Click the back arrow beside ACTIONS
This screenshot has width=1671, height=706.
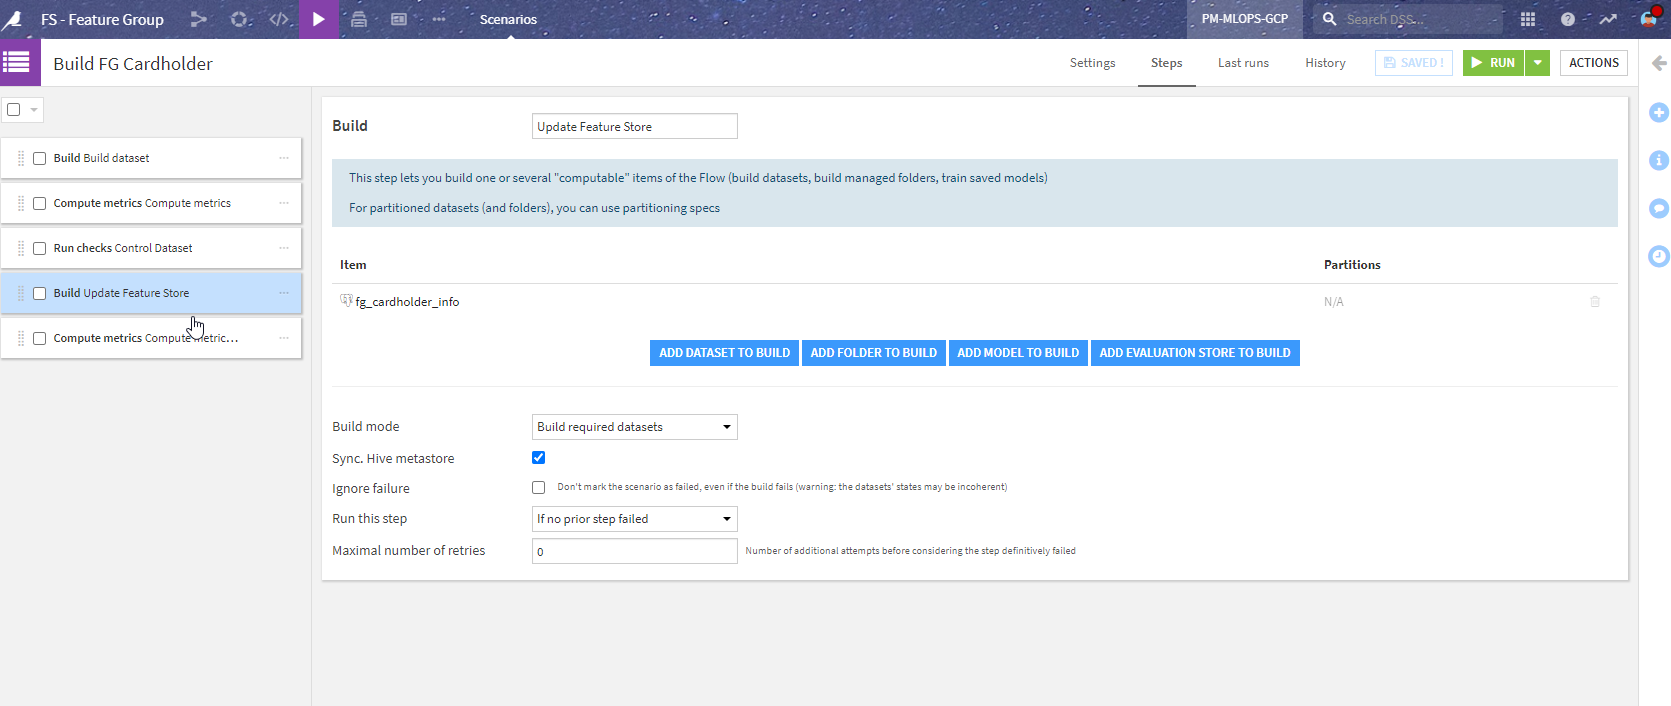1659,63
